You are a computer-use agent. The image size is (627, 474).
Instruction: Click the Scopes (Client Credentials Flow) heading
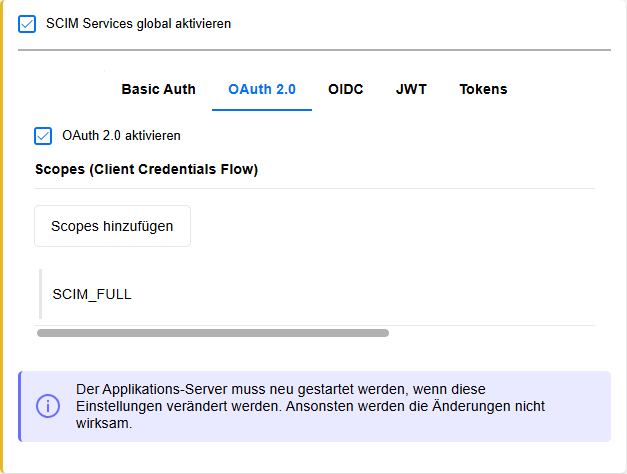pos(146,169)
